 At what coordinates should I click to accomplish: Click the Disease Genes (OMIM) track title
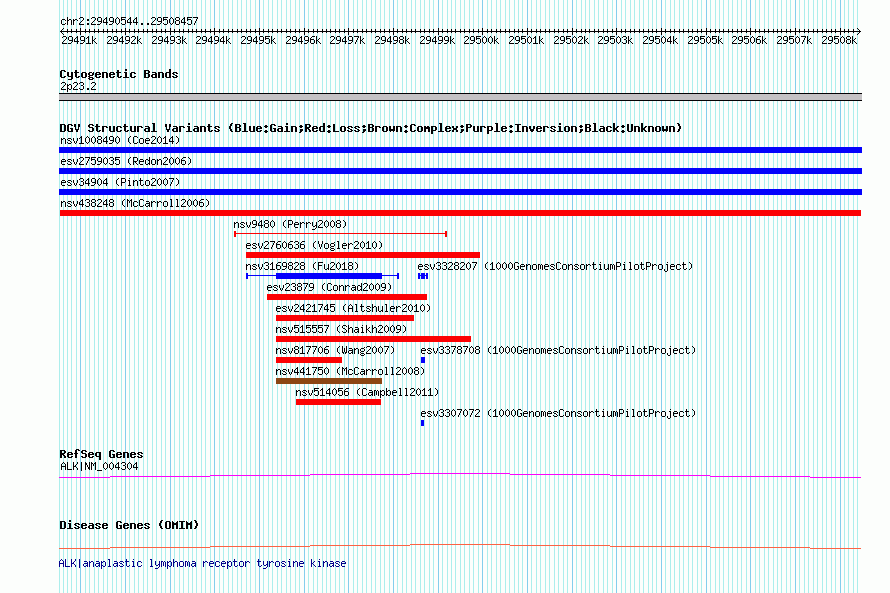pos(129,525)
